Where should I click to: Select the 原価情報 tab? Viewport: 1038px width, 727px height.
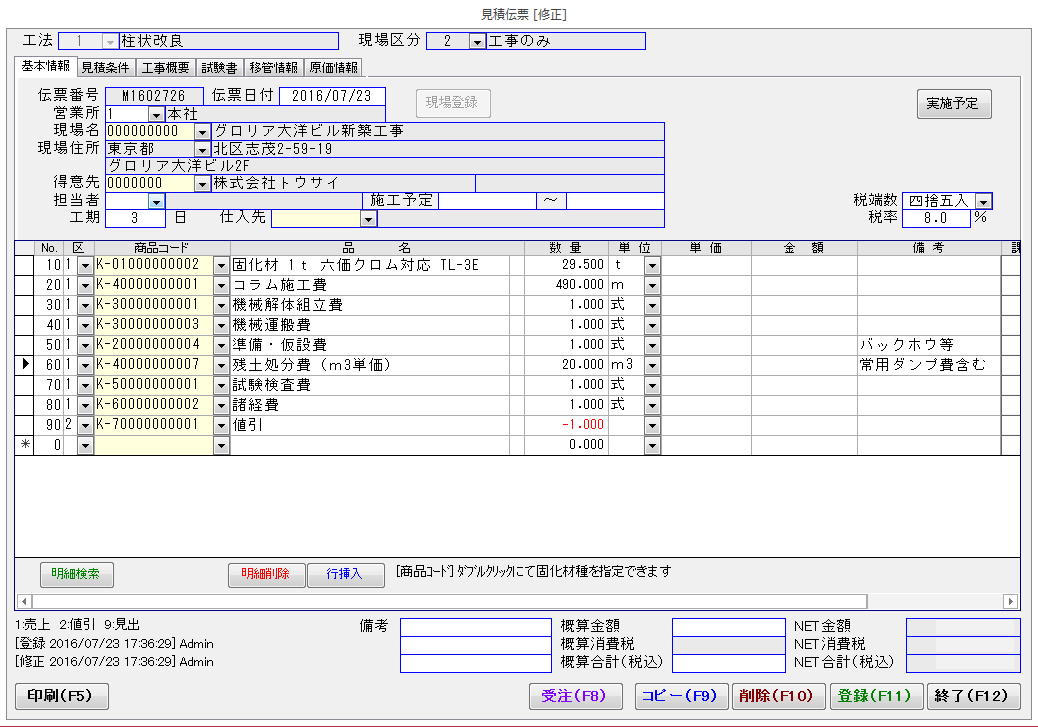click(x=332, y=68)
